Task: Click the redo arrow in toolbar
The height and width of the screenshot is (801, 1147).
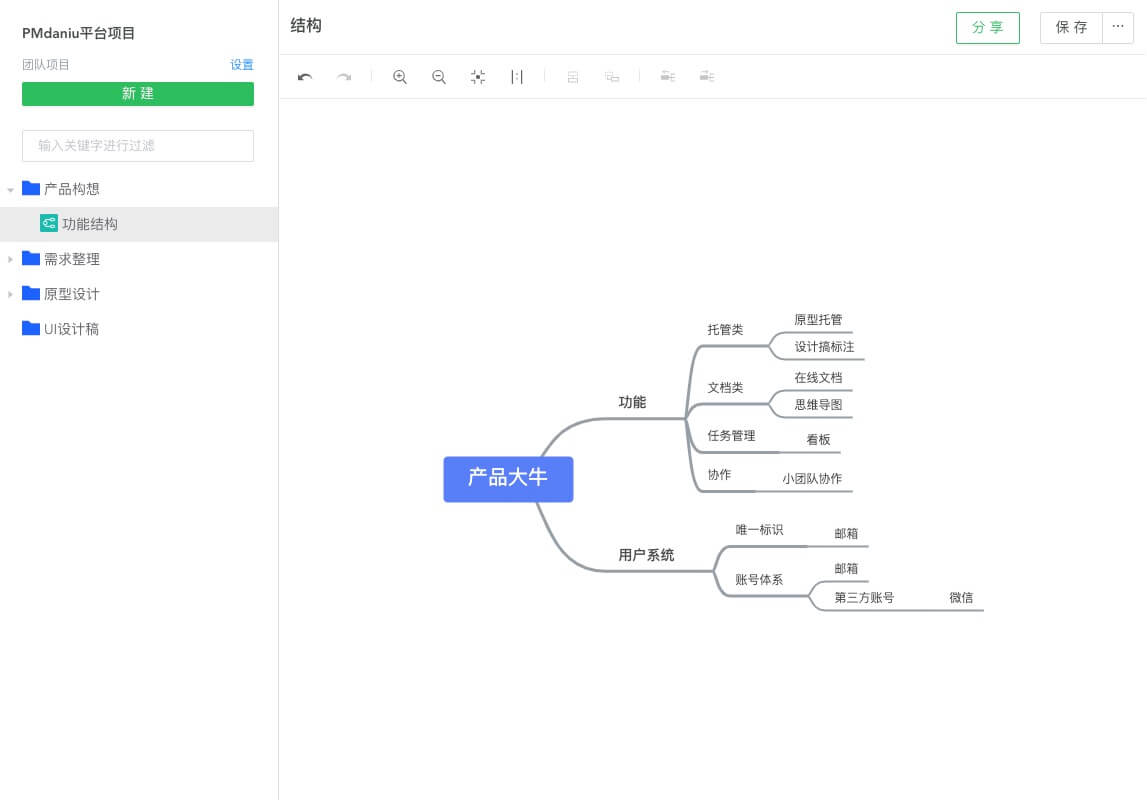Action: coord(344,77)
